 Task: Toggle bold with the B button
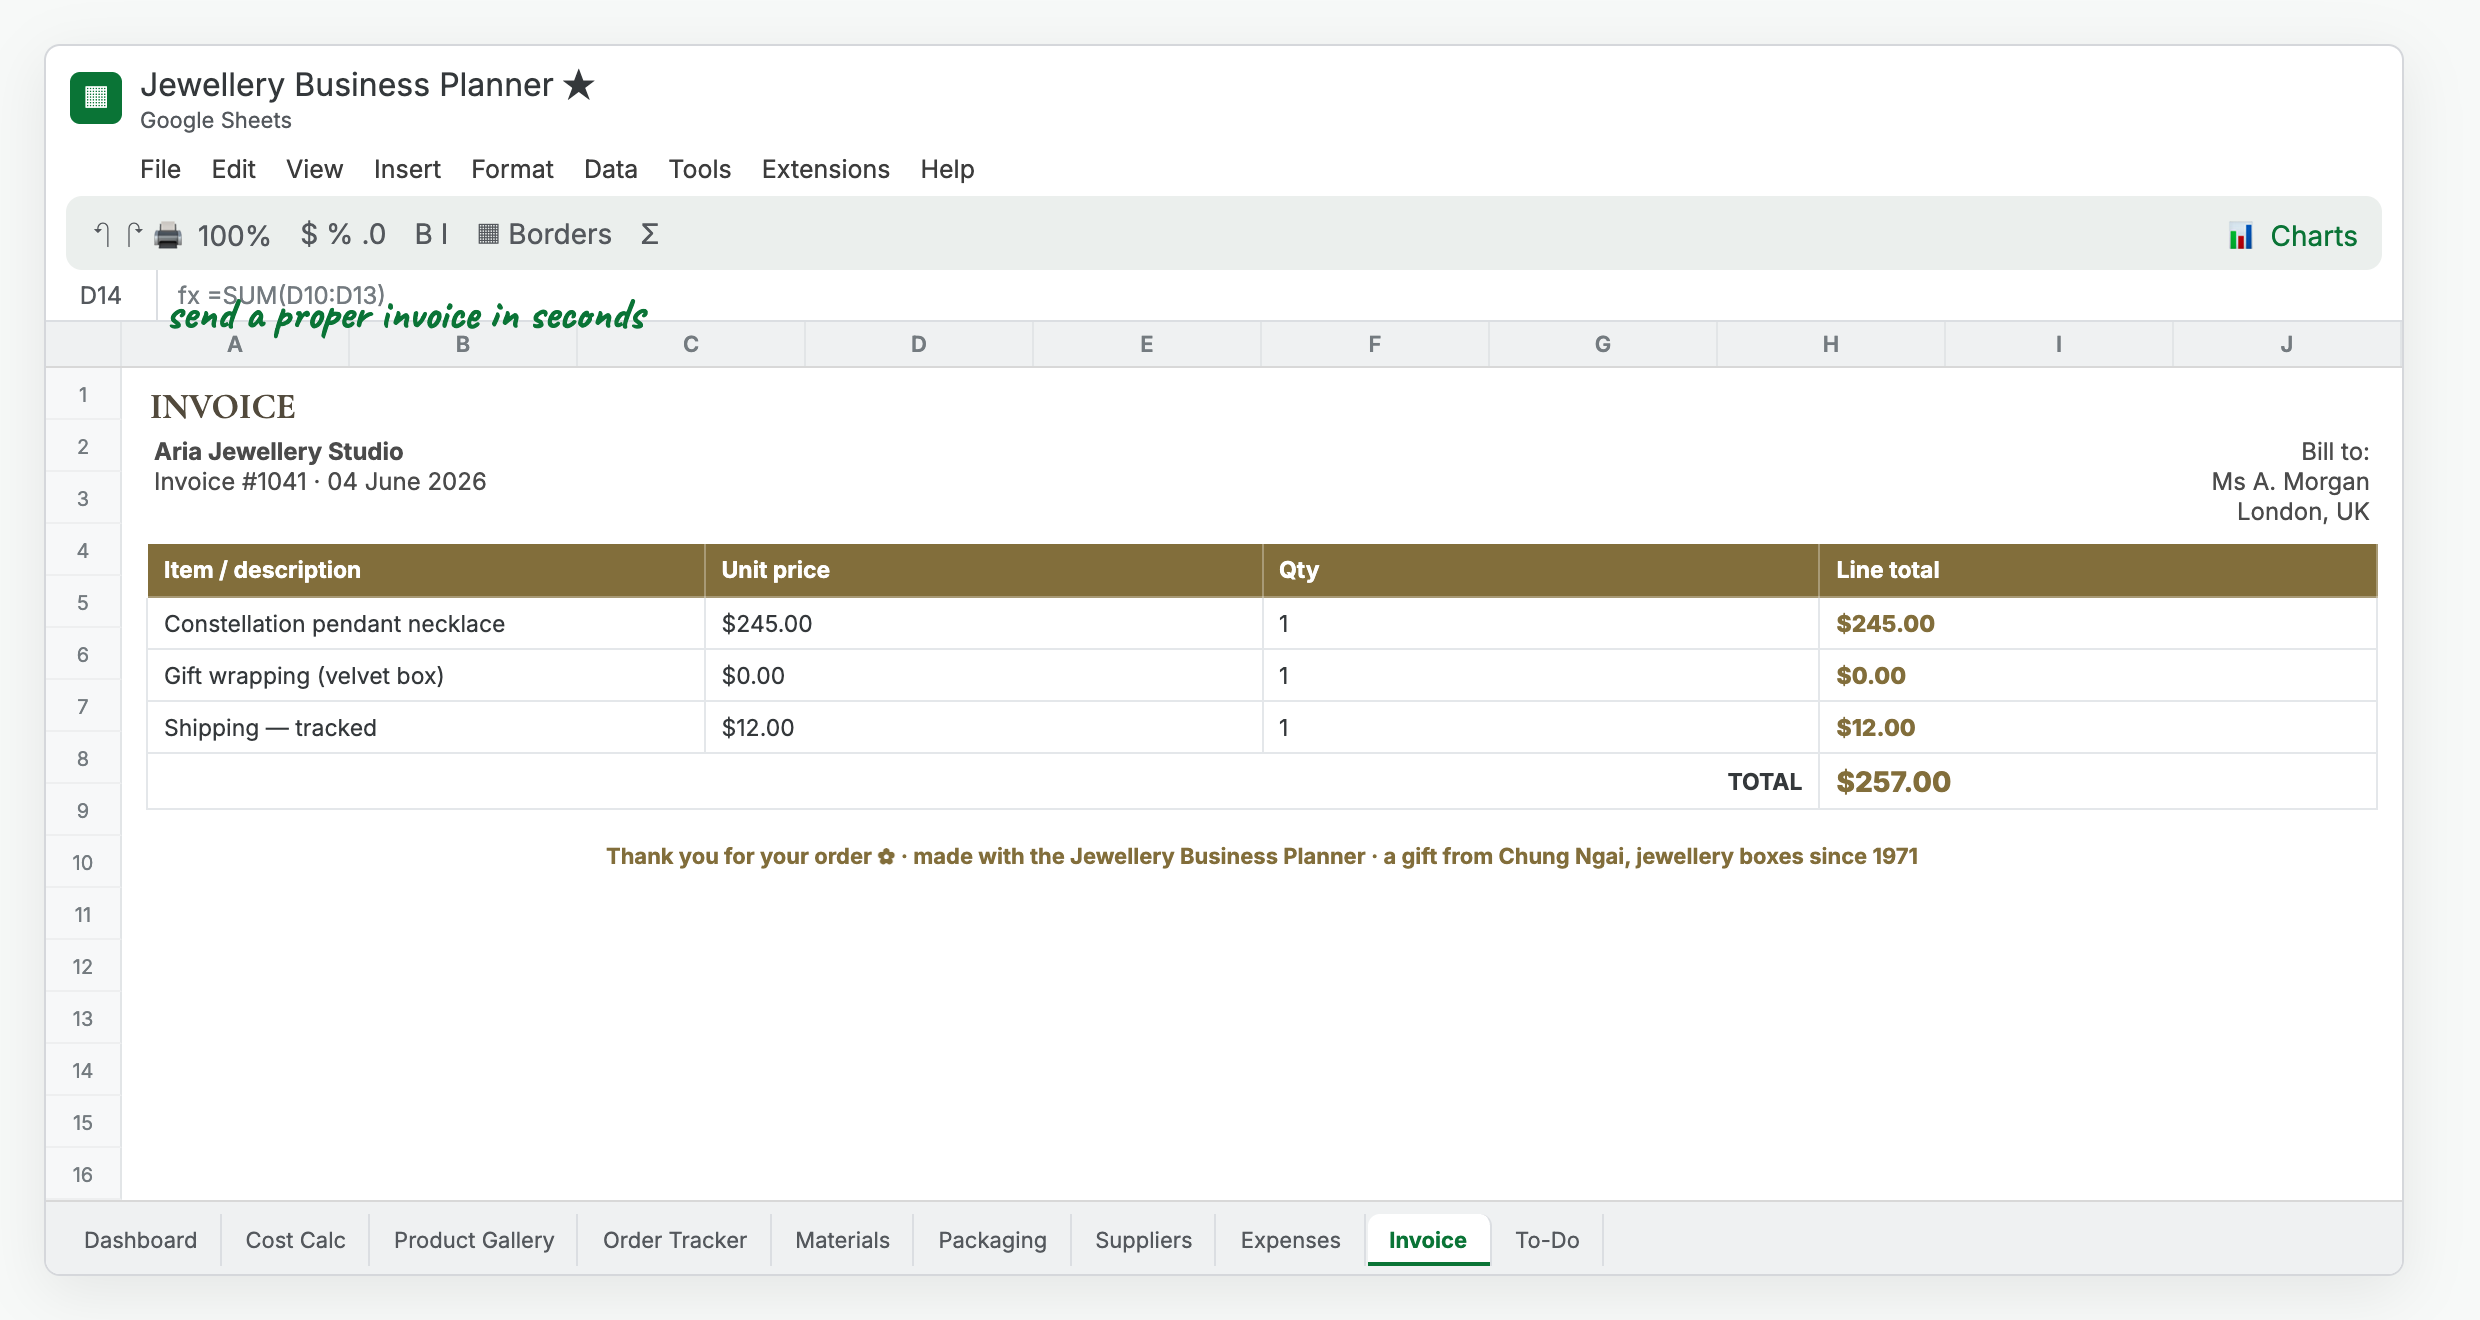tap(423, 234)
